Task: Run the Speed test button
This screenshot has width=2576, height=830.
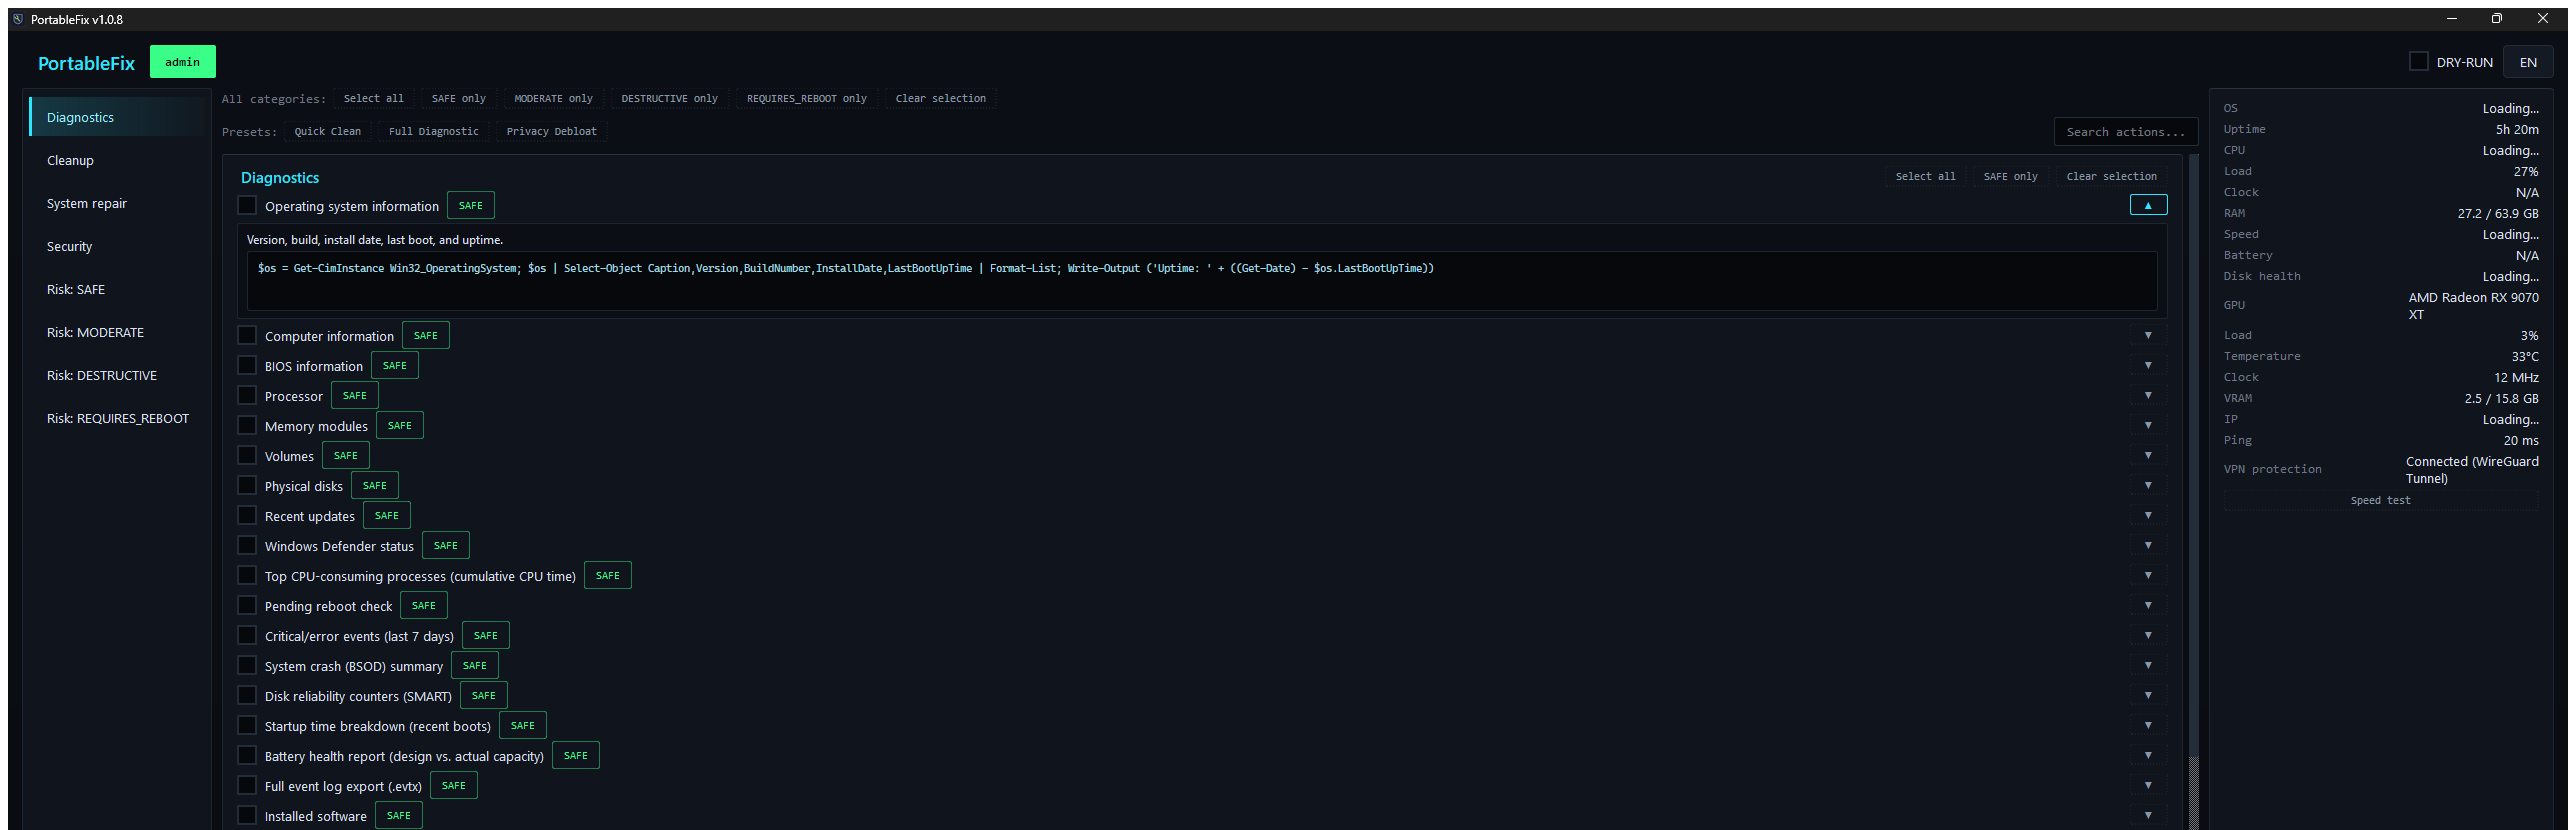Action: [x=2381, y=501]
